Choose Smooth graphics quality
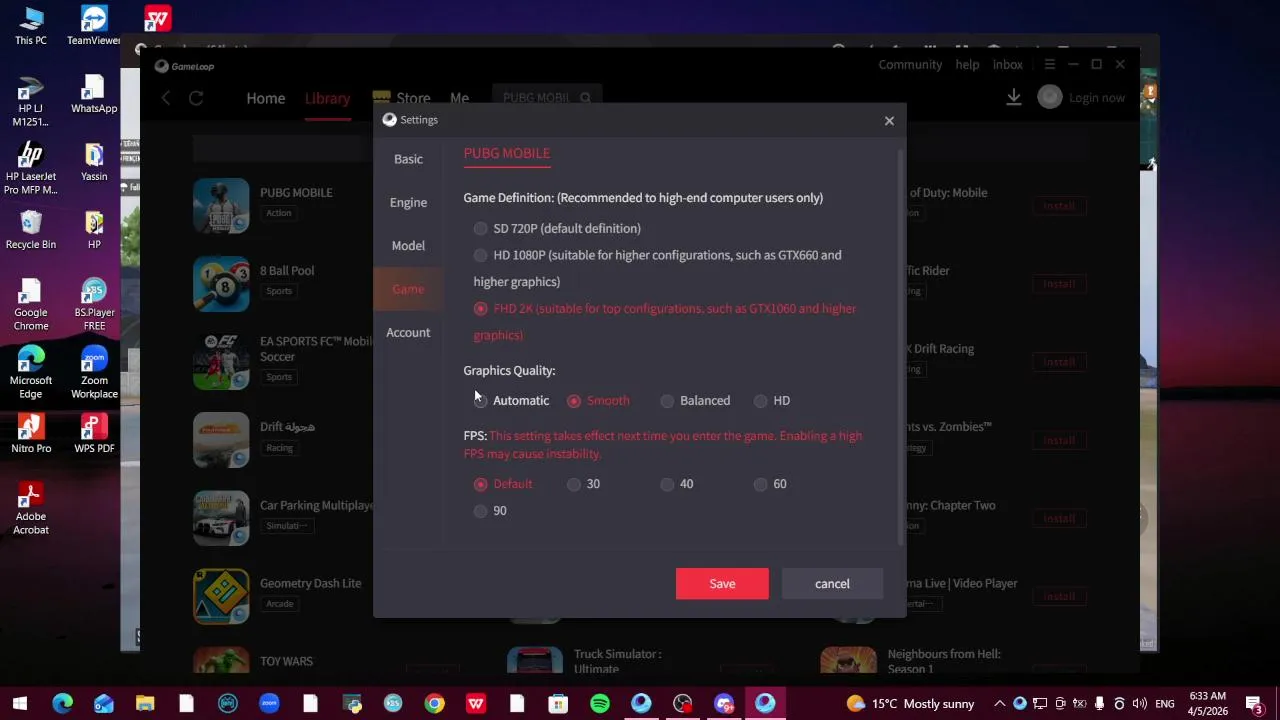1280x720 pixels. pos(574,401)
